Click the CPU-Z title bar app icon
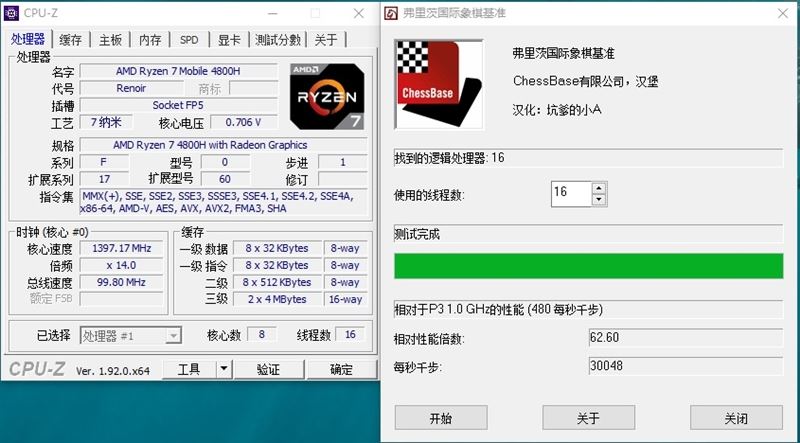The width and height of the screenshot is (800, 443). coord(11,13)
